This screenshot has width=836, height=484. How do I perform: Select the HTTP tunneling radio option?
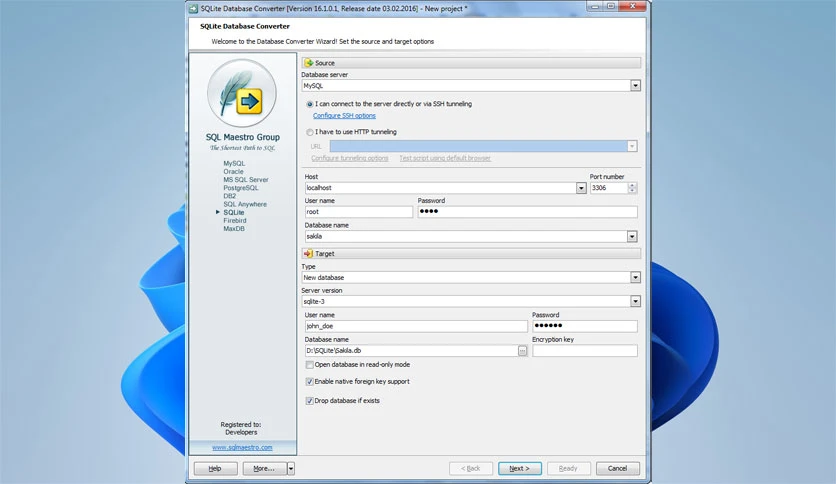pos(310,132)
